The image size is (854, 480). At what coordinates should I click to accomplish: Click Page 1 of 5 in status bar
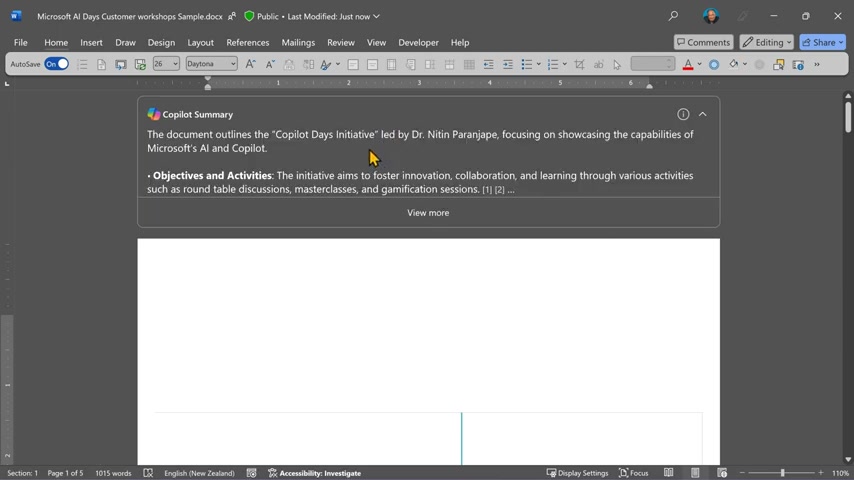(65, 473)
